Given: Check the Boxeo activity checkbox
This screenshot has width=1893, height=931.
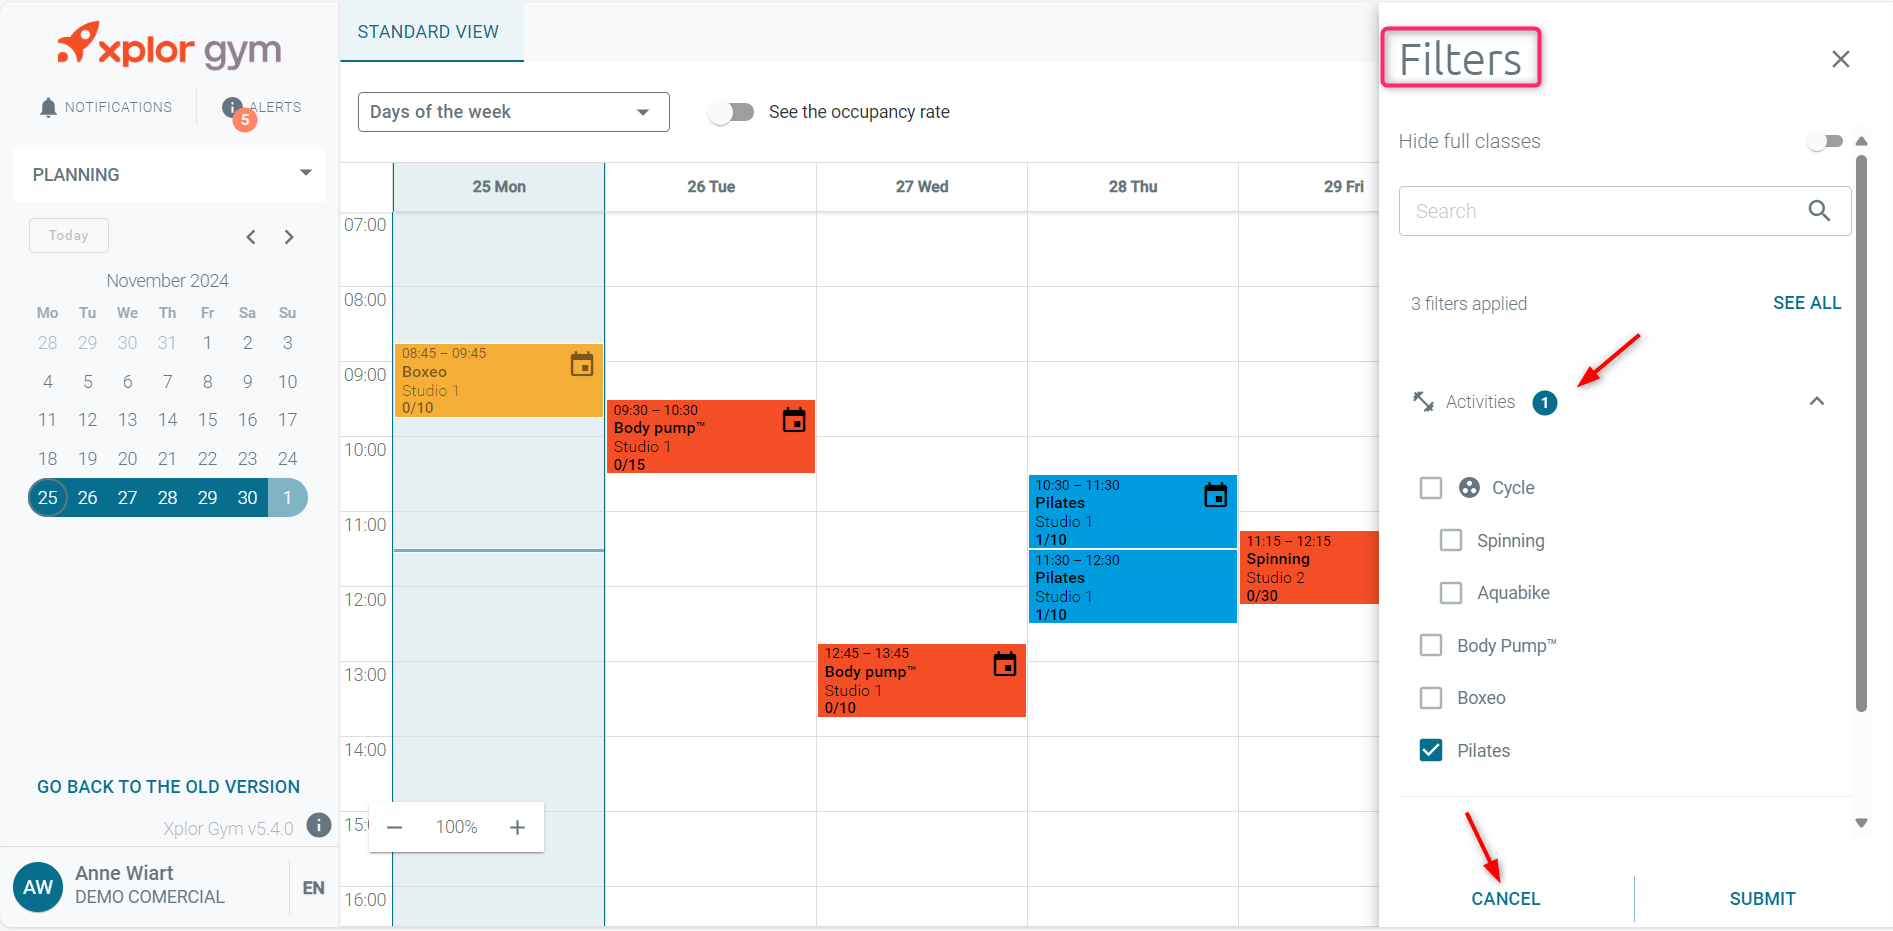Looking at the screenshot, I should pos(1431,698).
